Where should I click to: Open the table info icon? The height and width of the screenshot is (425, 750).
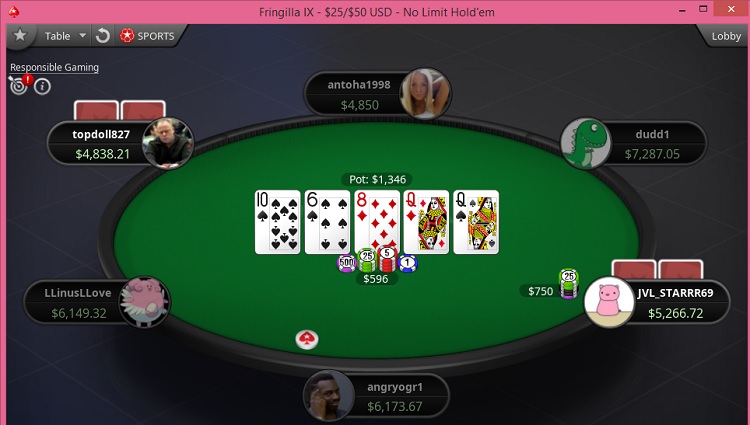(x=43, y=87)
